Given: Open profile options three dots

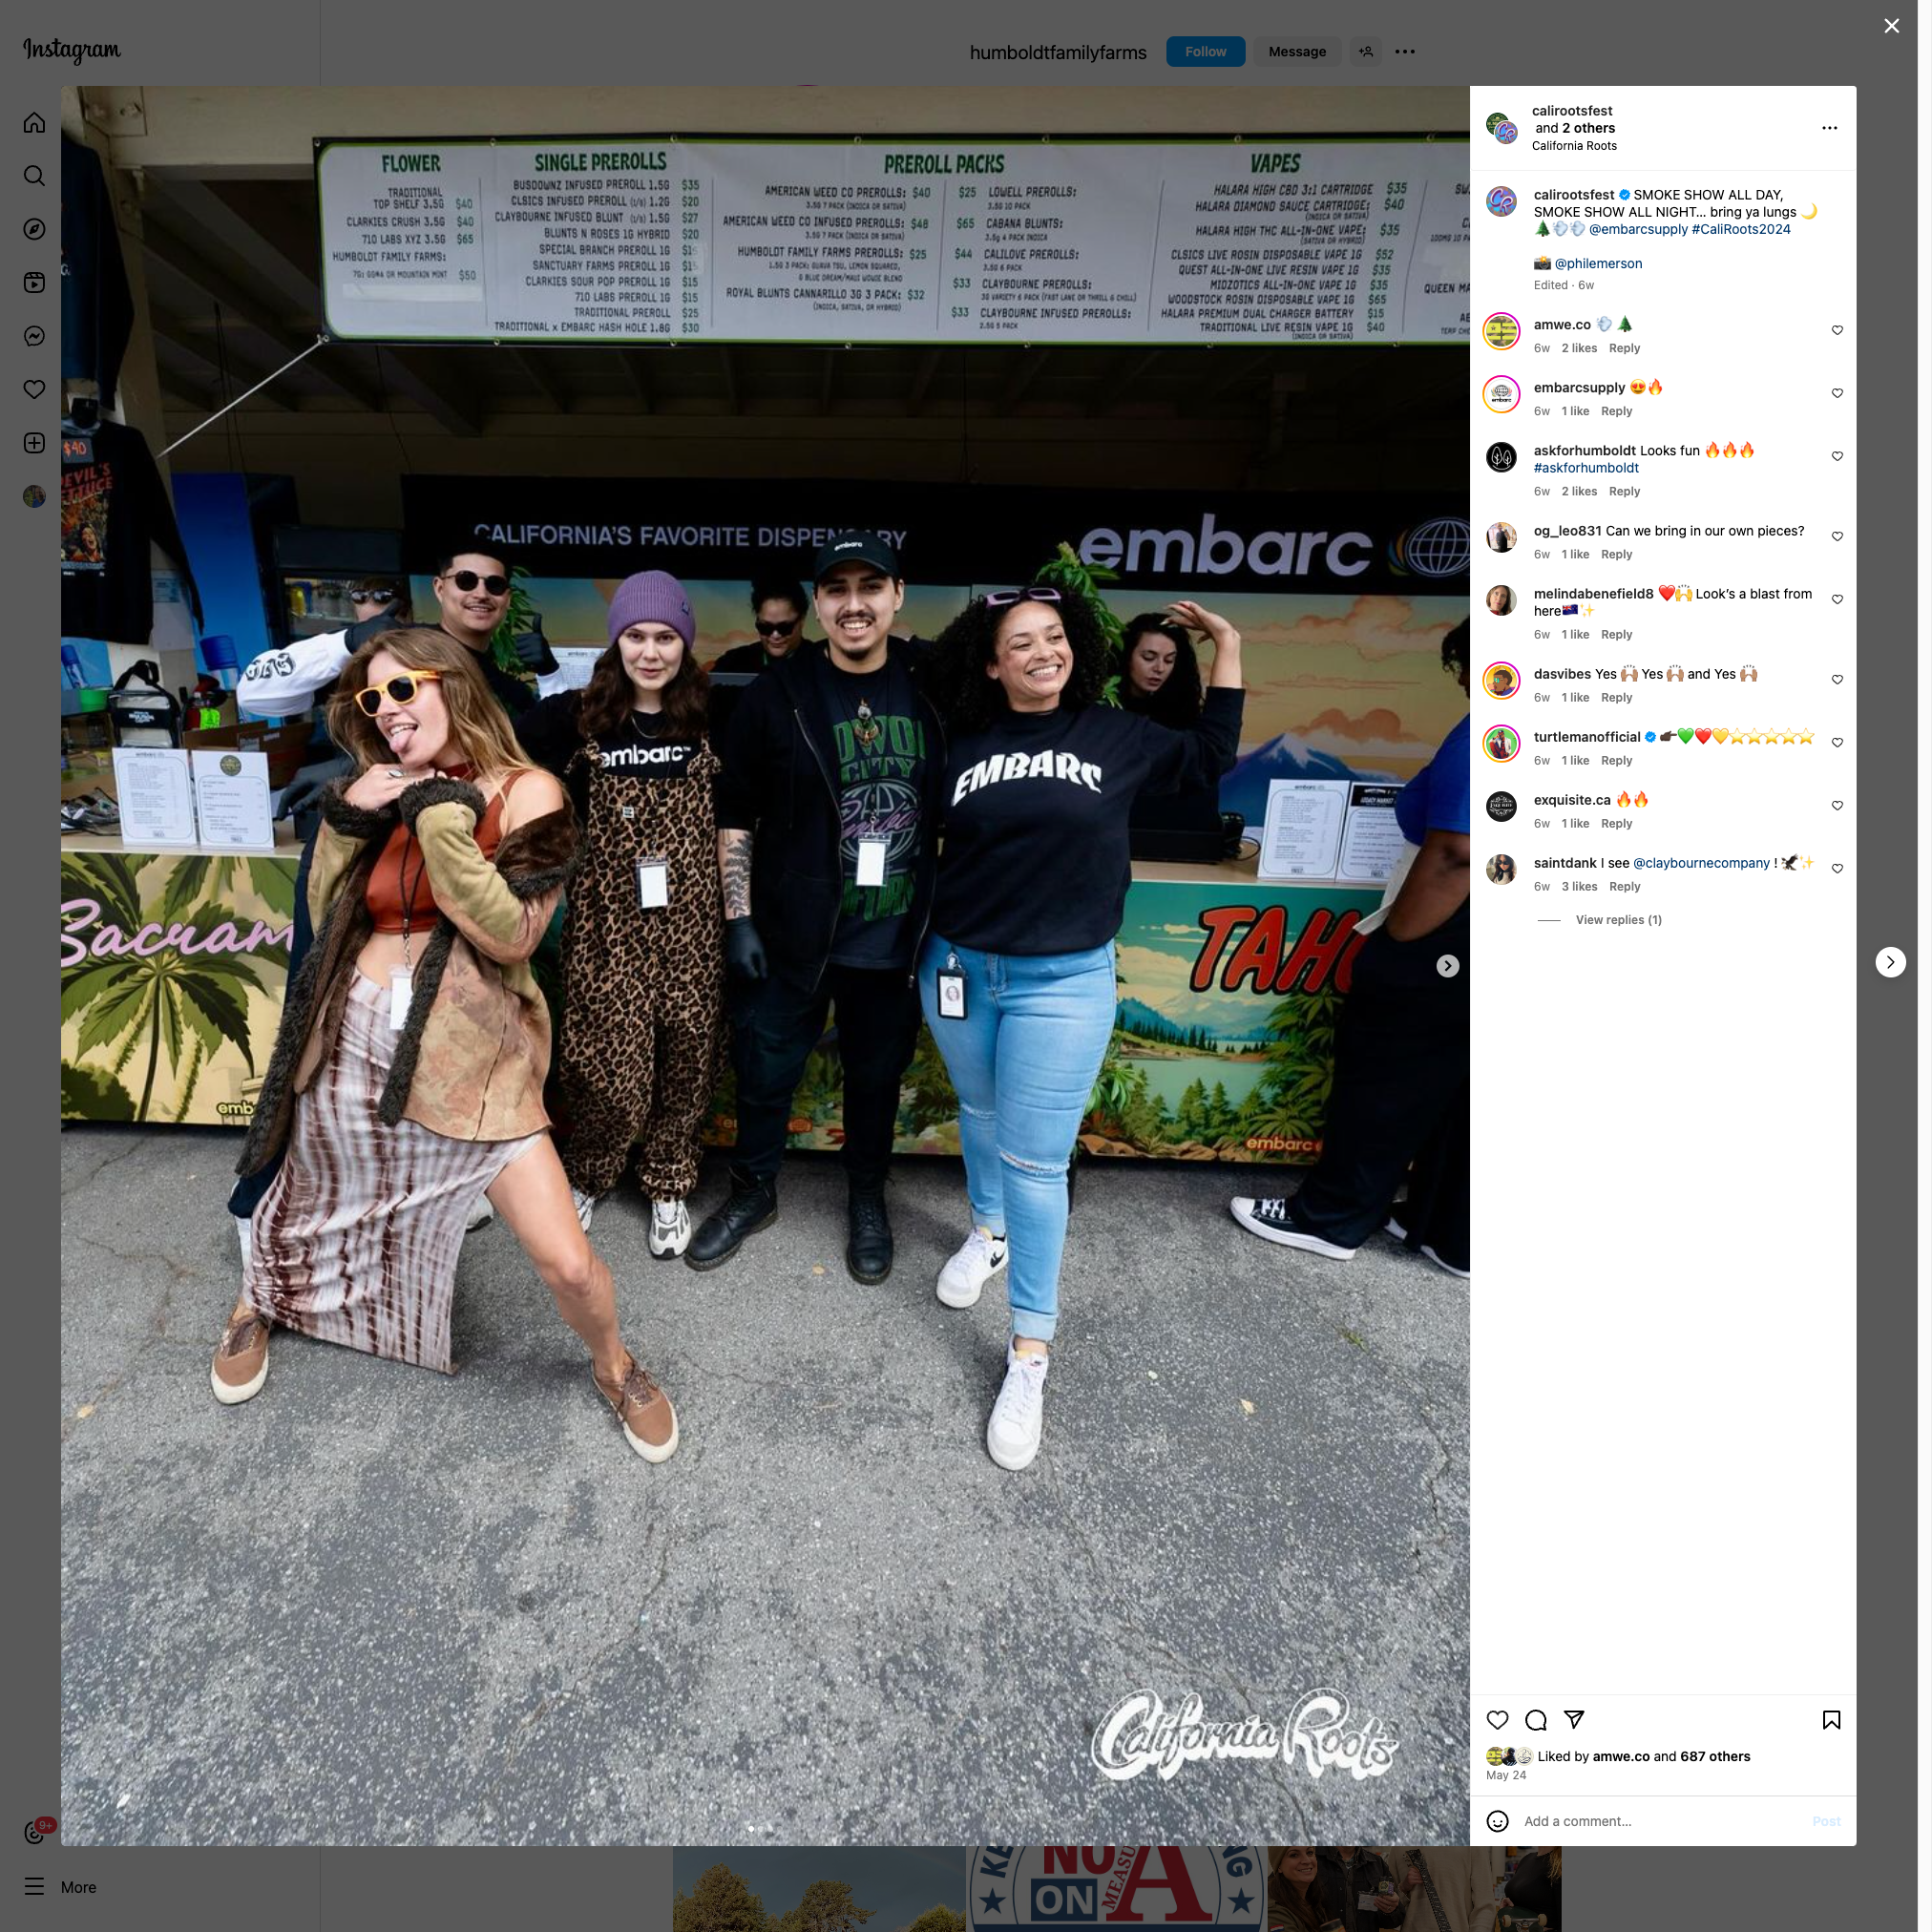Looking at the screenshot, I should (x=1405, y=52).
